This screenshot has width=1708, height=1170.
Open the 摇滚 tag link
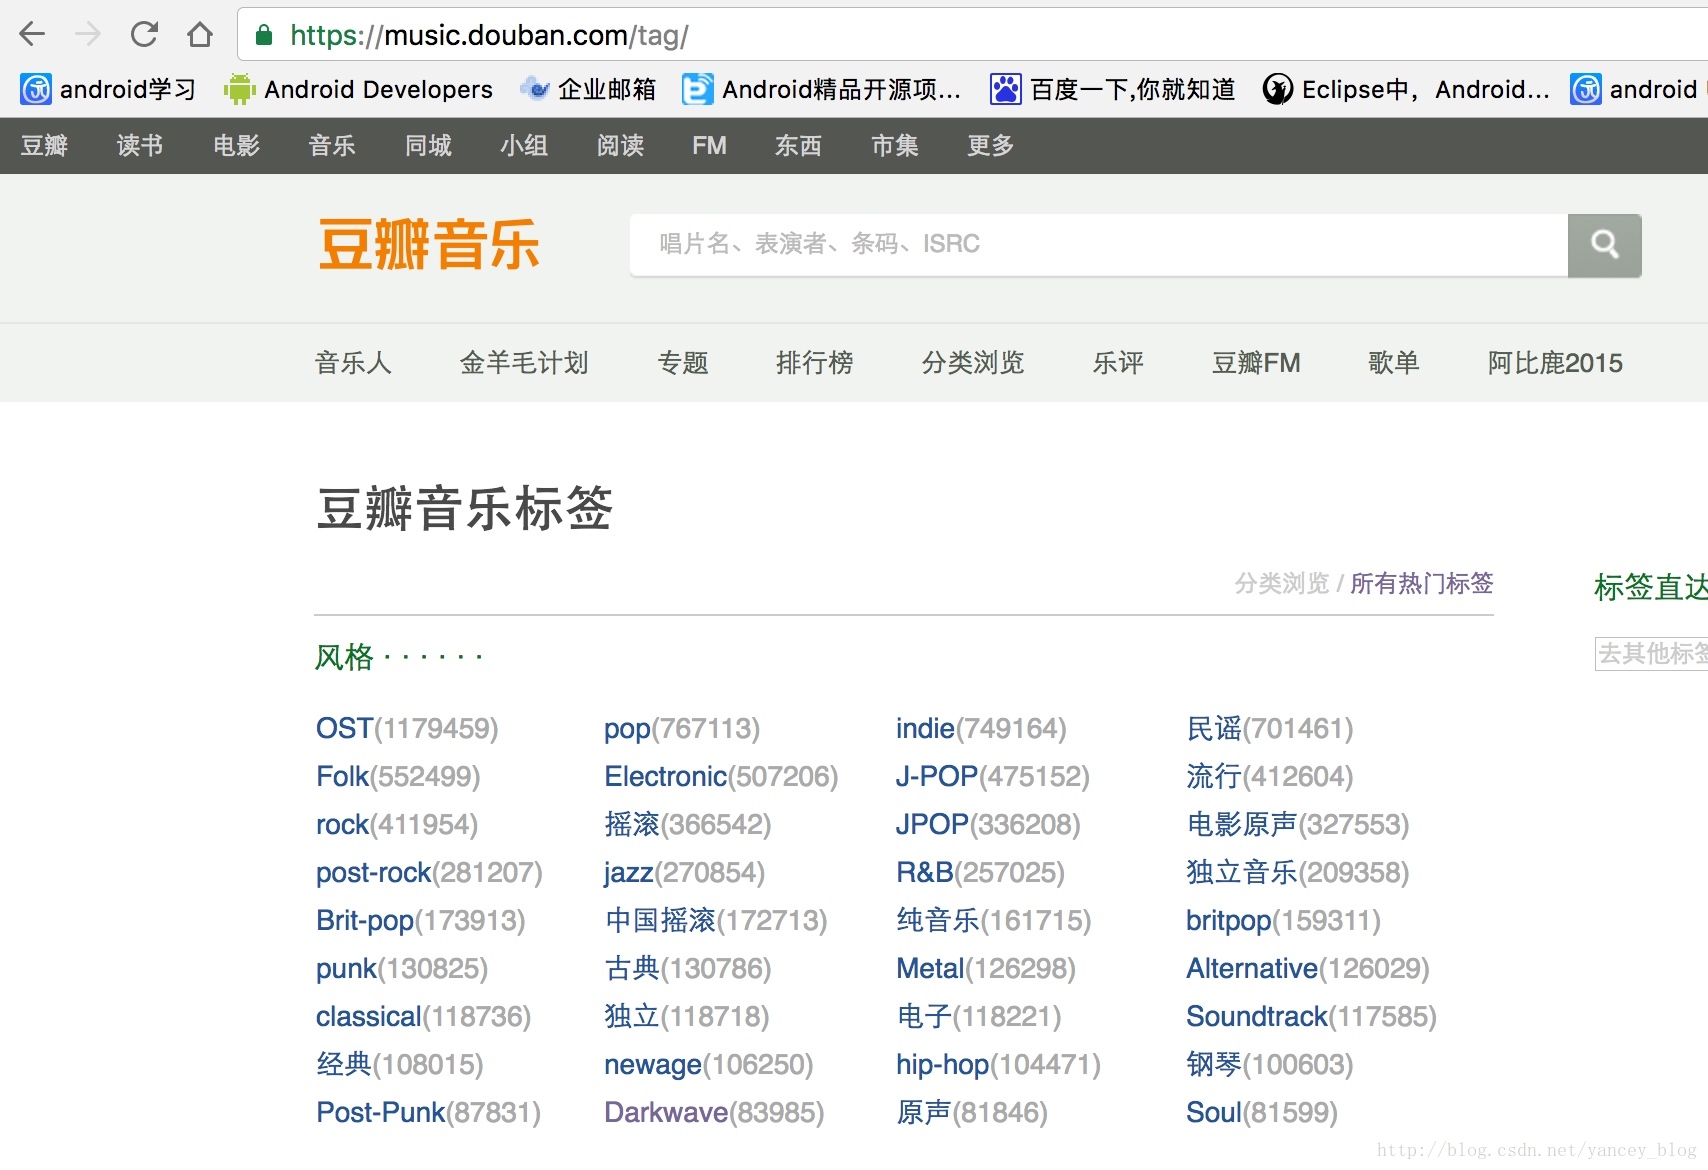(x=632, y=824)
